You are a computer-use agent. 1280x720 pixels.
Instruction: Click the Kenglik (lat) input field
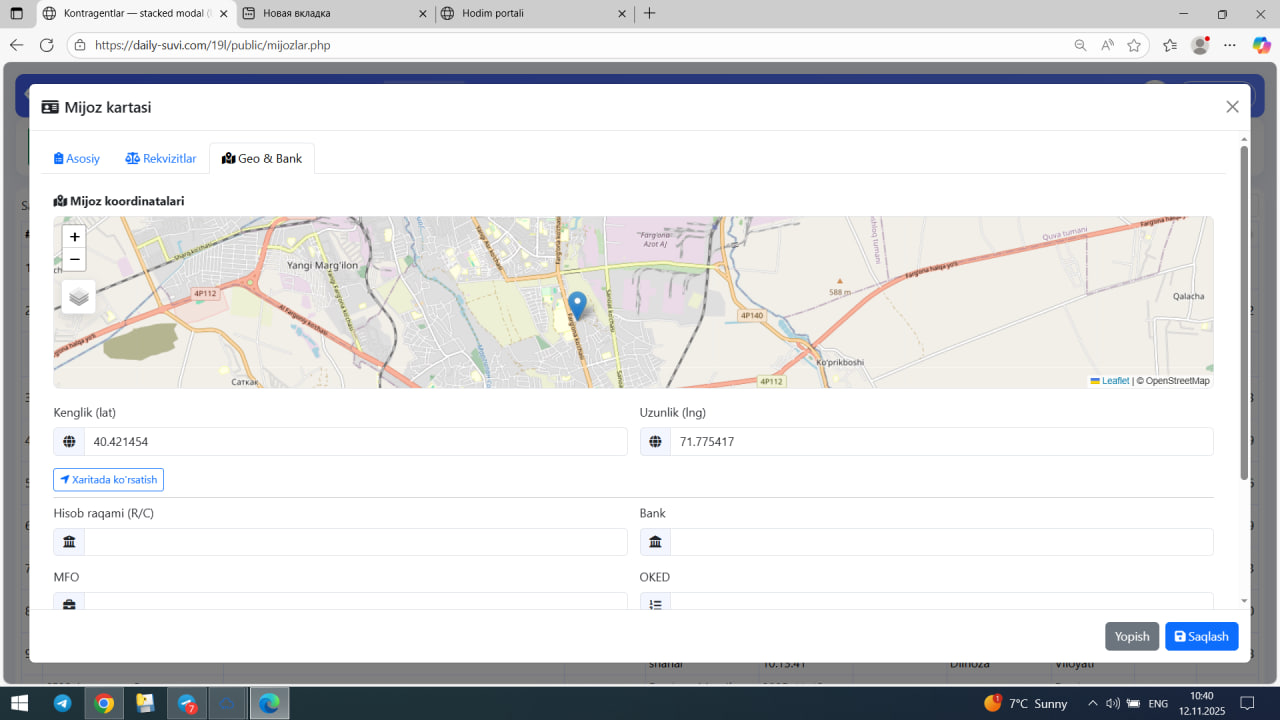tap(355, 442)
